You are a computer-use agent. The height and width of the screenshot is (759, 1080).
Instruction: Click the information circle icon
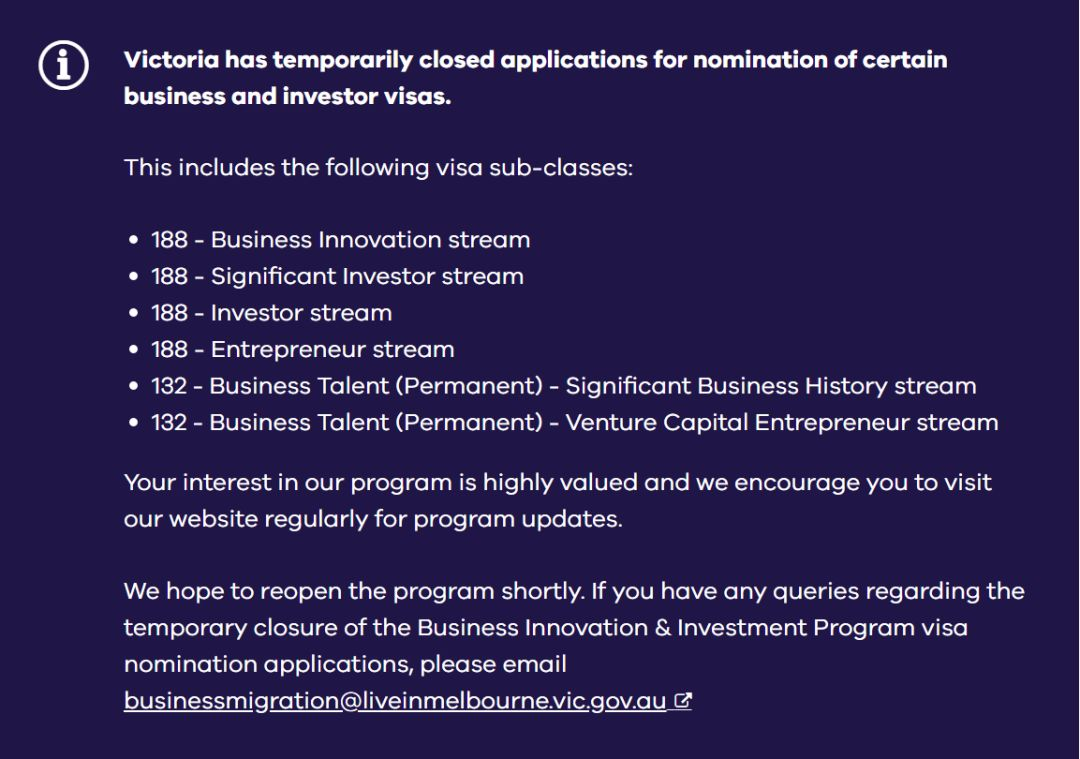(x=63, y=67)
